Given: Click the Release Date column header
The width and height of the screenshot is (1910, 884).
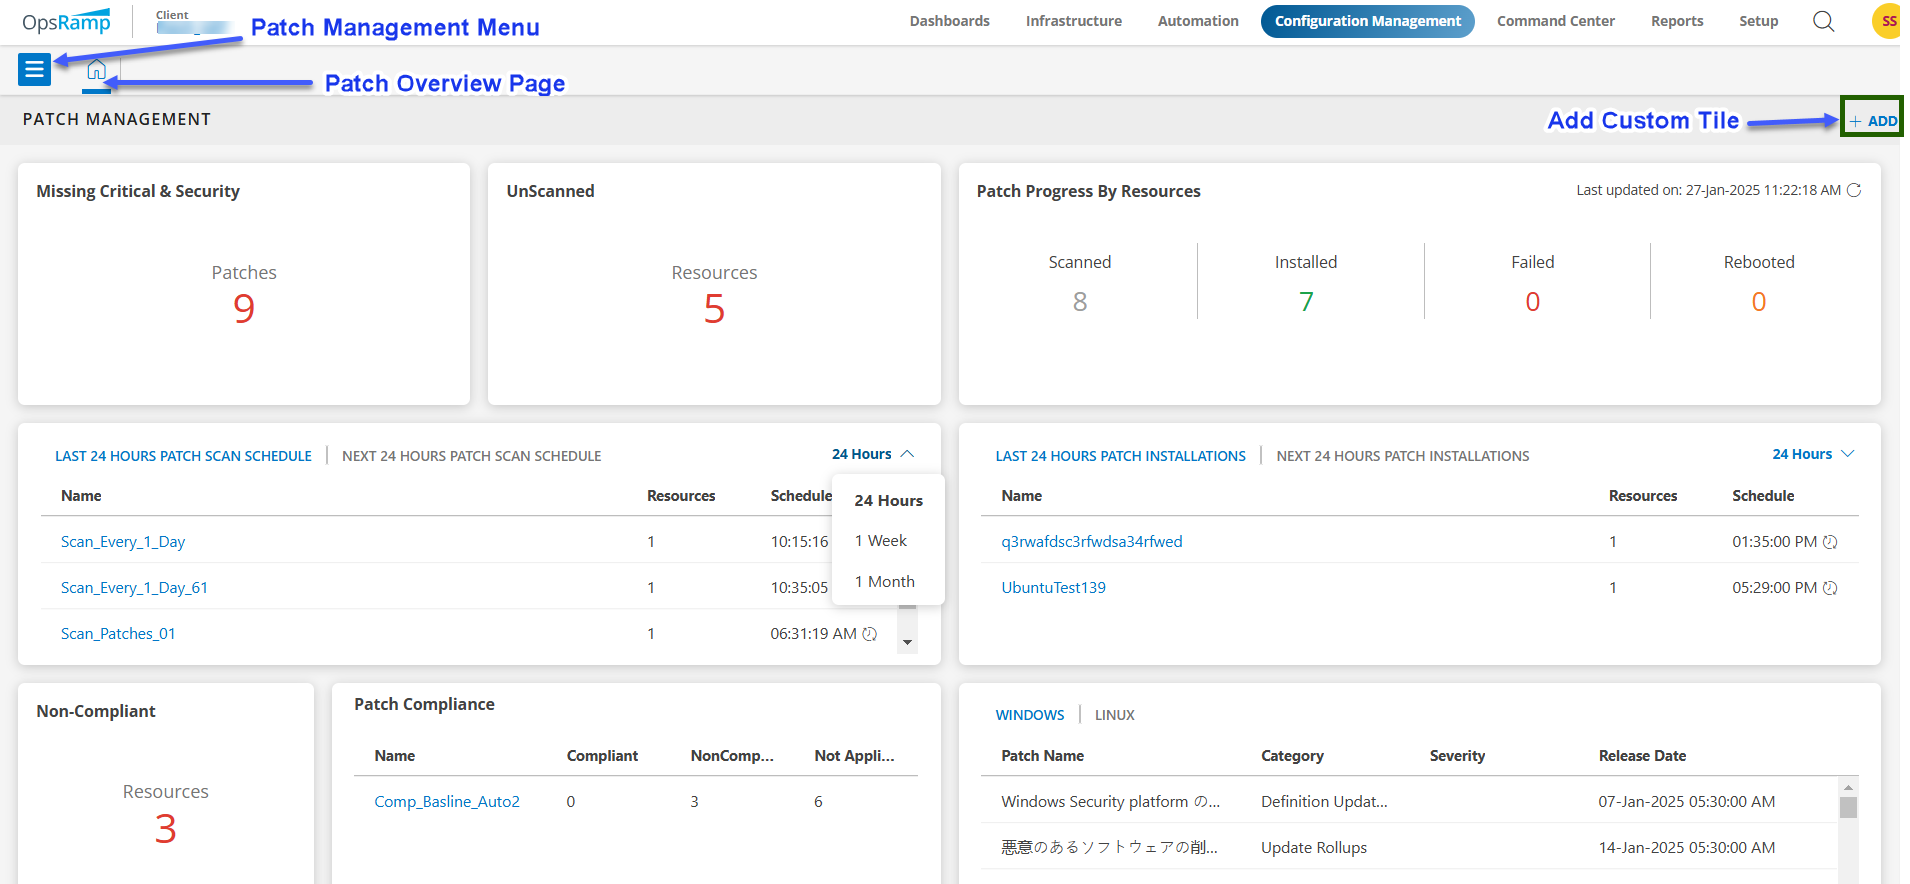Looking at the screenshot, I should click(1642, 756).
